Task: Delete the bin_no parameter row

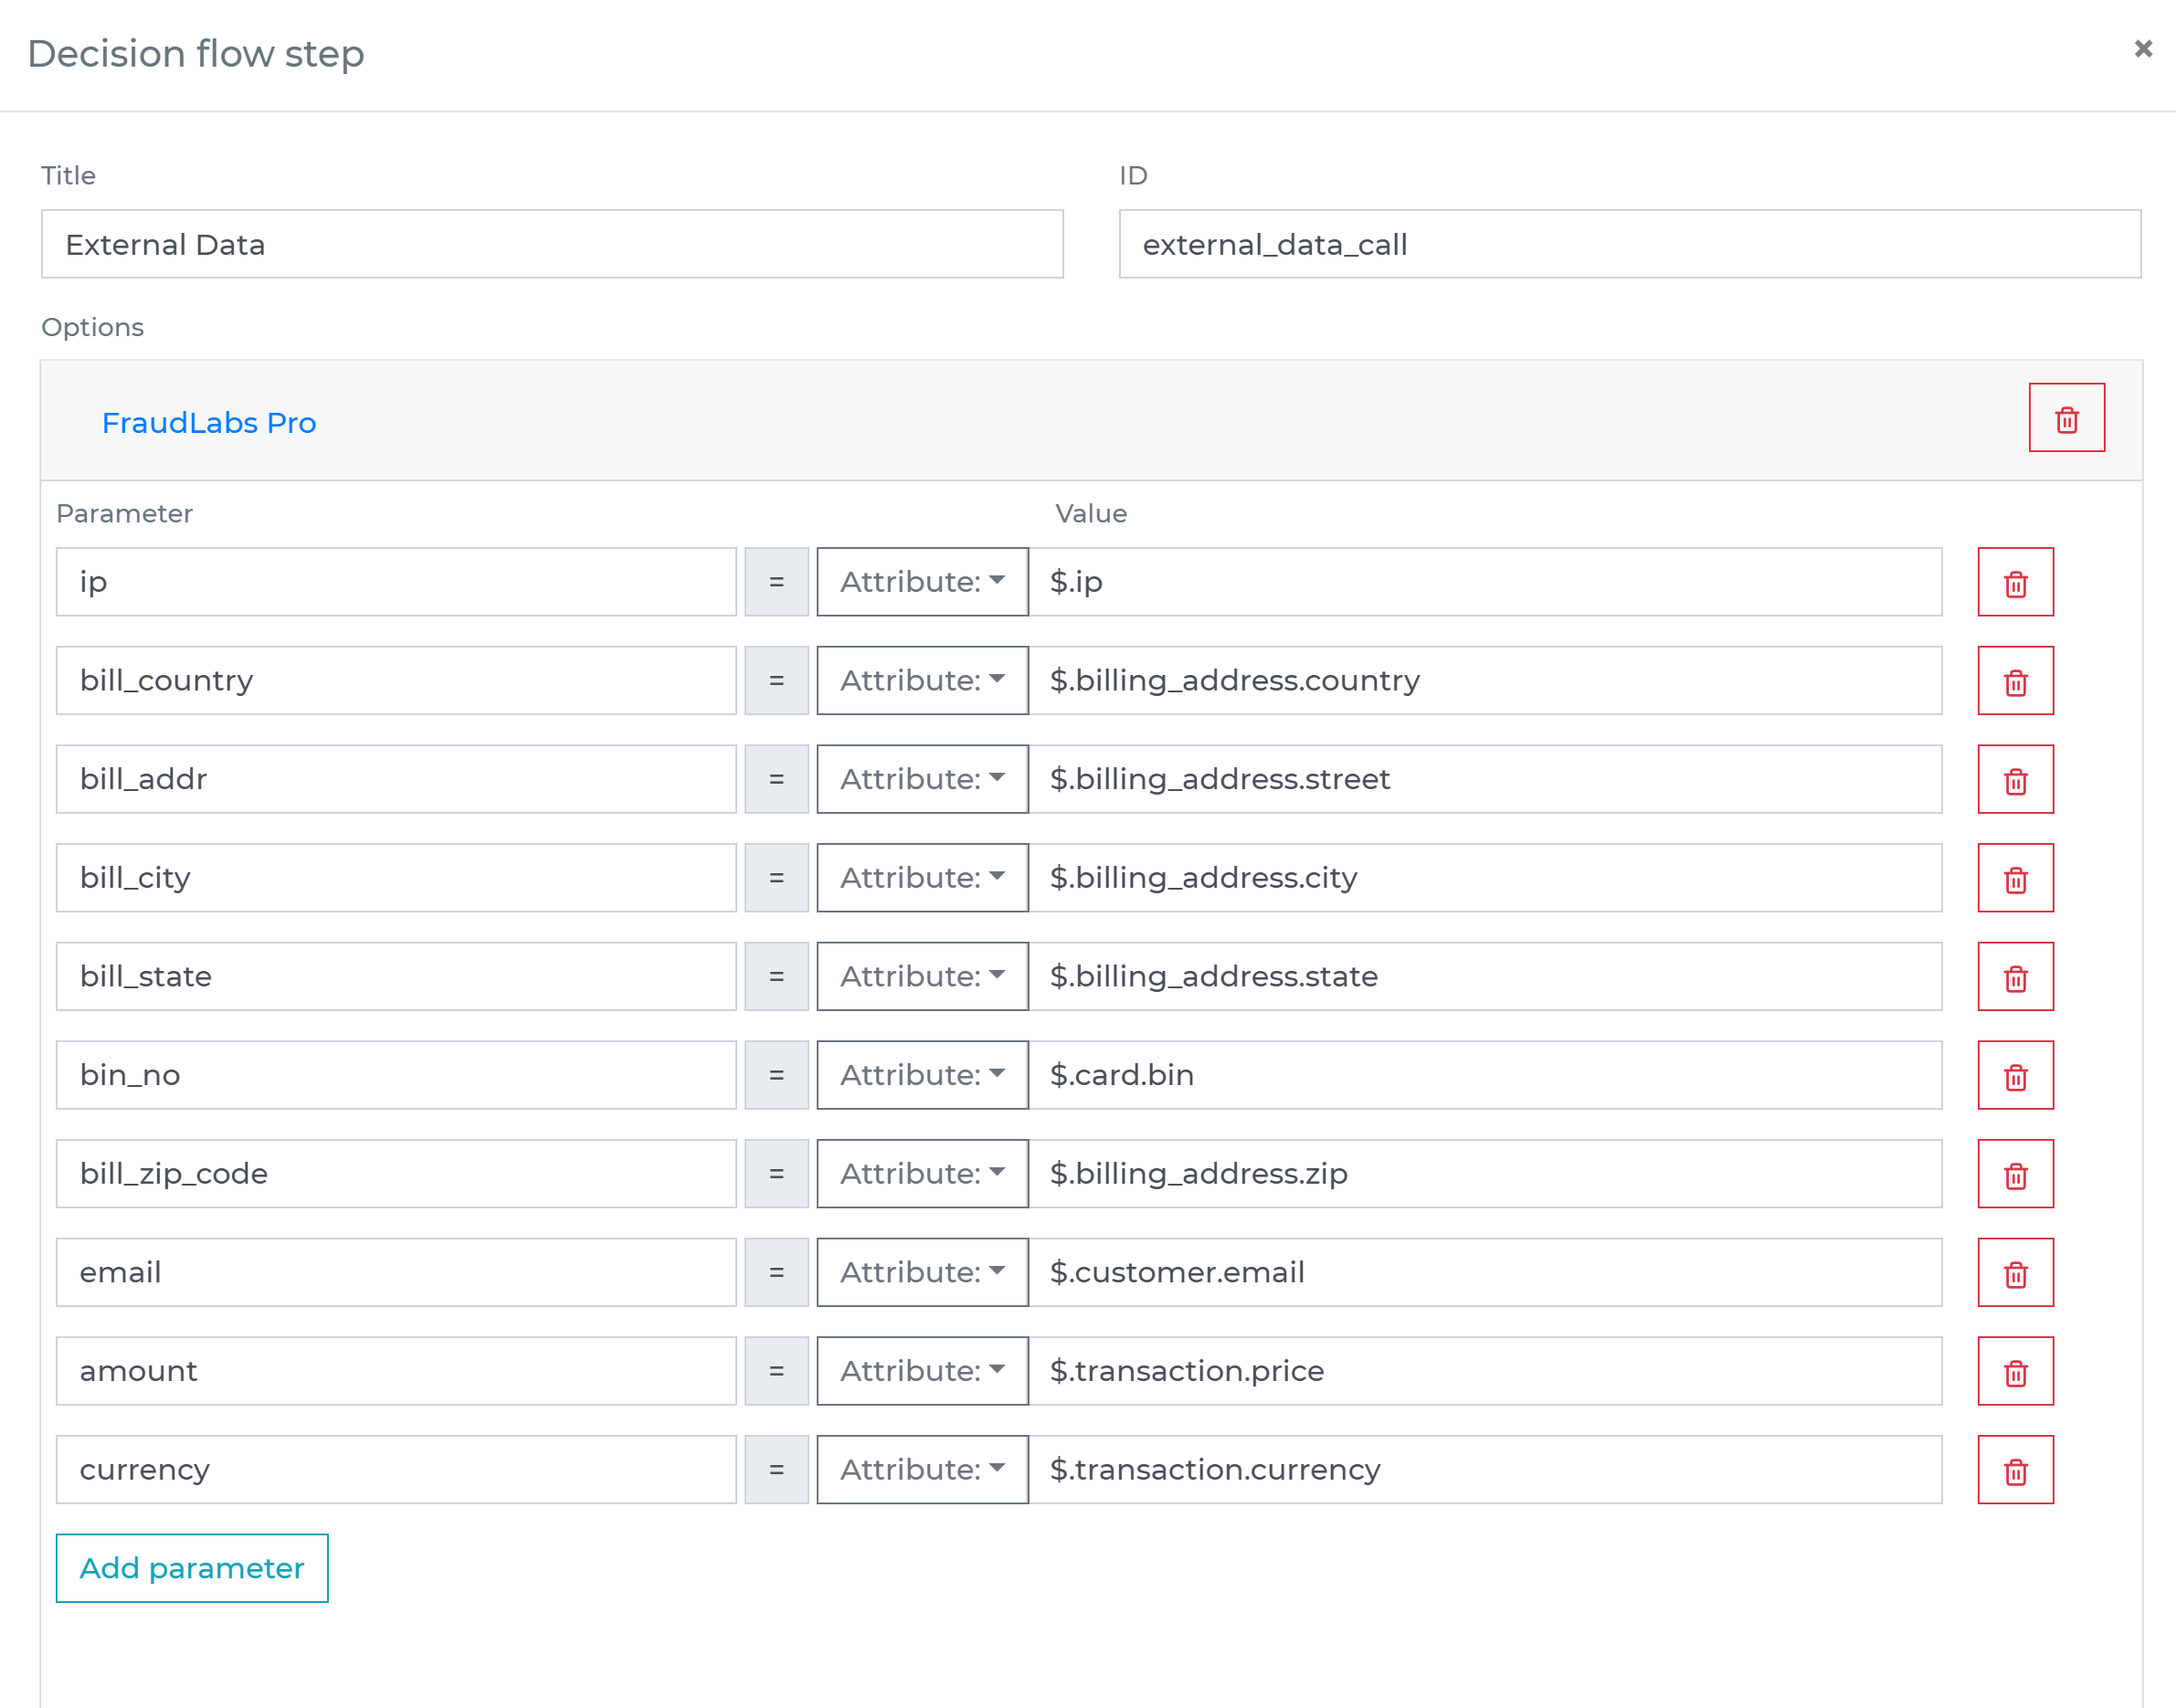Action: click(x=2015, y=1075)
